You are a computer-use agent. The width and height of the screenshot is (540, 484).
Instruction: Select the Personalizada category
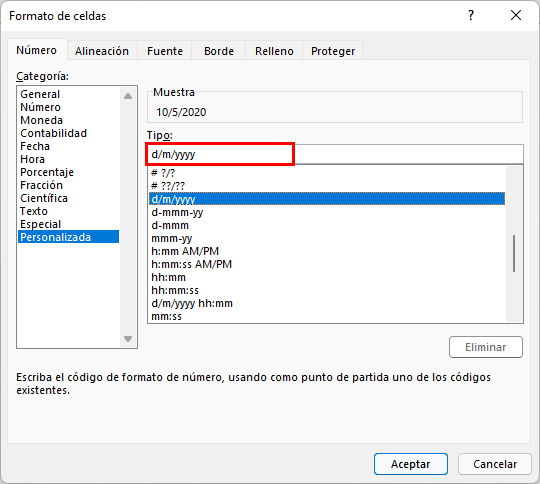pyautogui.click(x=69, y=237)
